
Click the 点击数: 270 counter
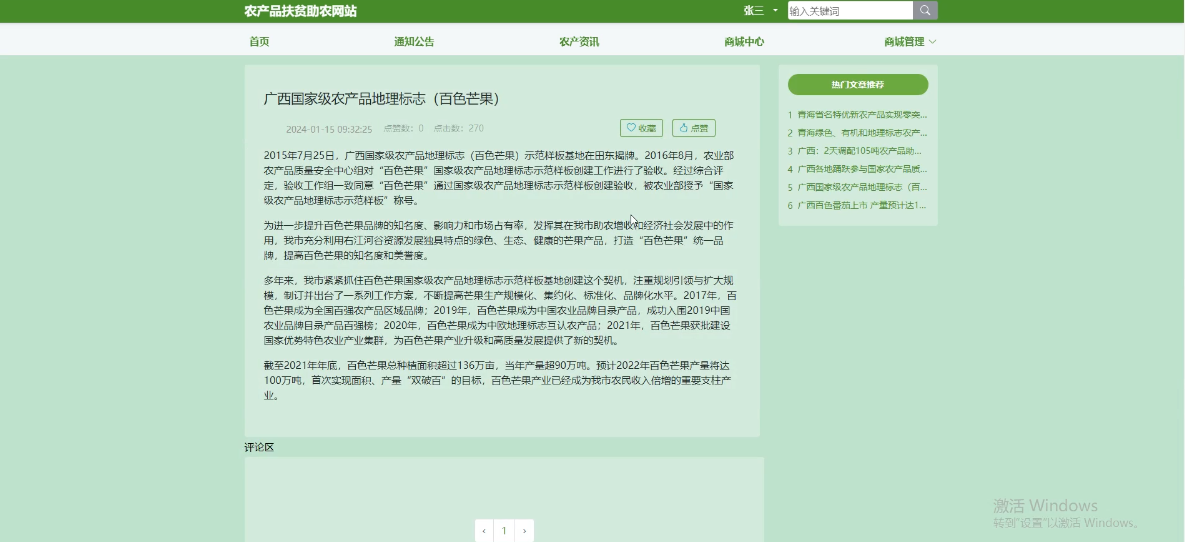click(x=459, y=129)
